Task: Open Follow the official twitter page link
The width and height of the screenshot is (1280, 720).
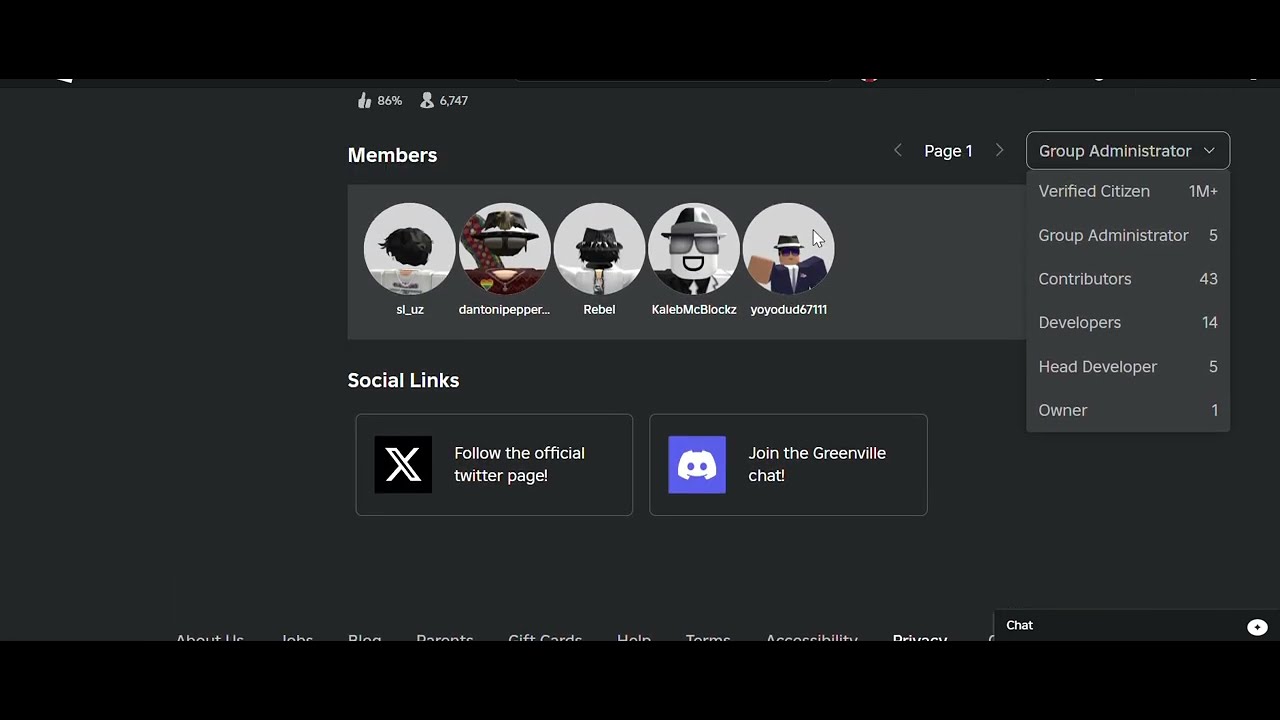Action: (x=494, y=465)
